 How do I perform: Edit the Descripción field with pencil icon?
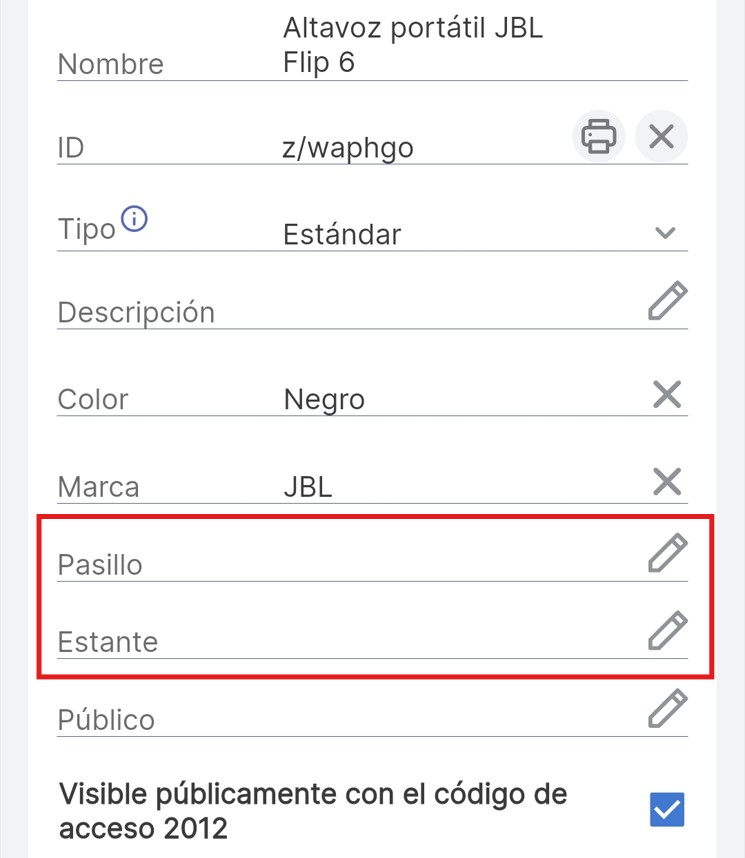click(x=667, y=301)
